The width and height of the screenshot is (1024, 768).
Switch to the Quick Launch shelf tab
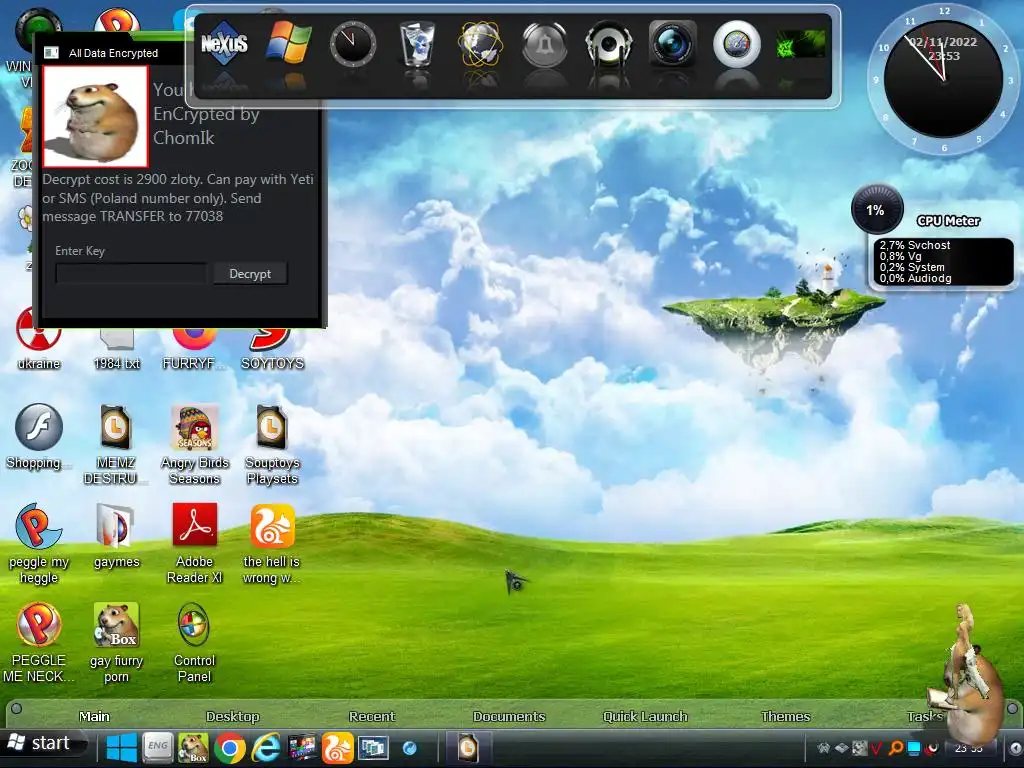(645, 716)
